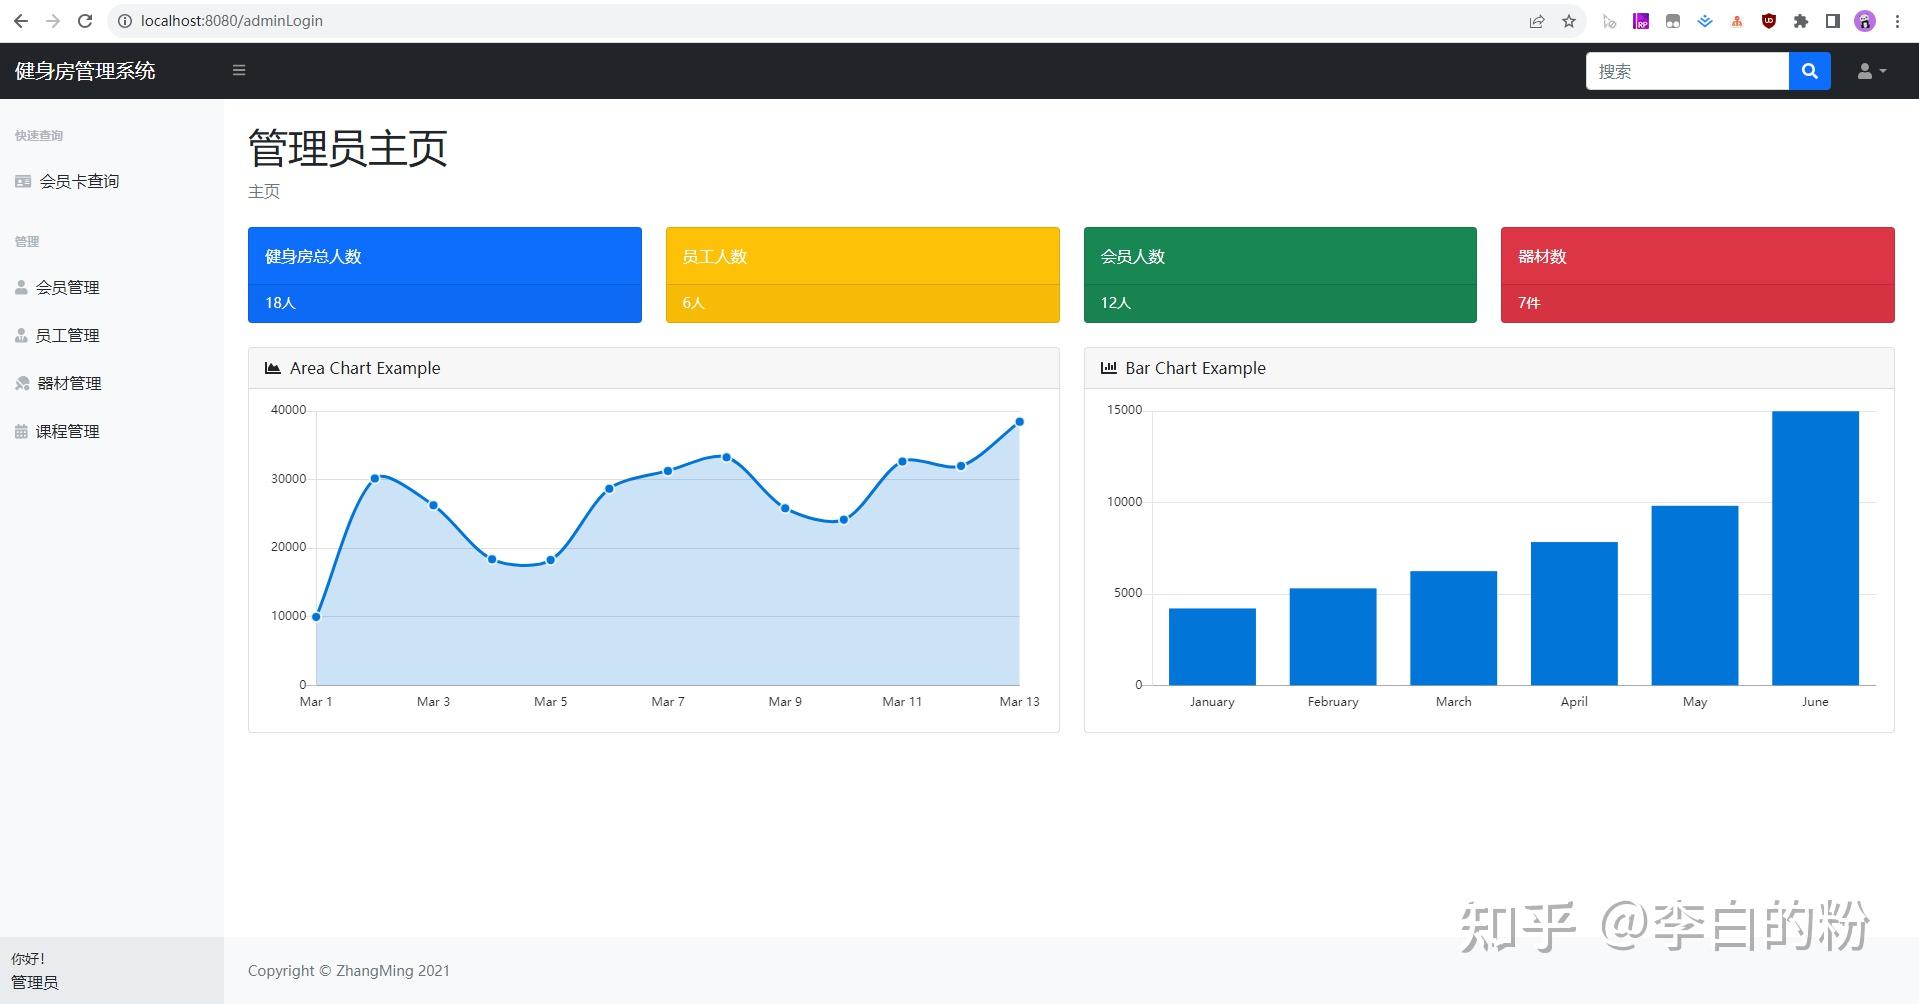The height and width of the screenshot is (1004, 1919).
Task: Open 会员管理 in the sidebar
Action: [x=67, y=287]
